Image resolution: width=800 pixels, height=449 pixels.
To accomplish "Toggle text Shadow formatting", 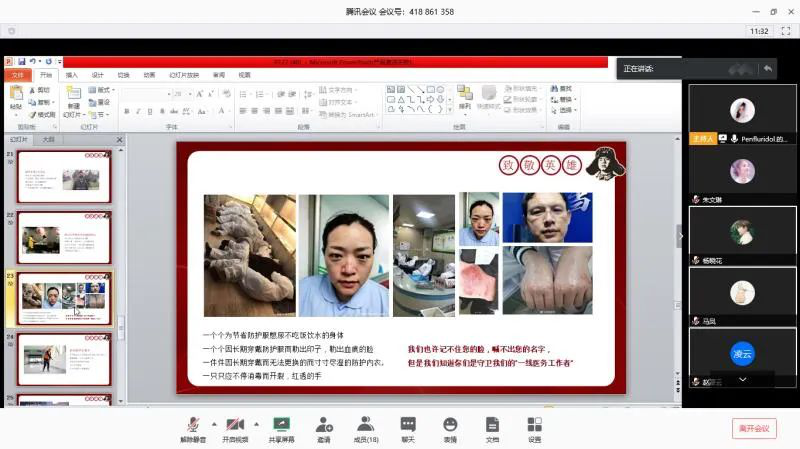I will (x=162, y=111).
